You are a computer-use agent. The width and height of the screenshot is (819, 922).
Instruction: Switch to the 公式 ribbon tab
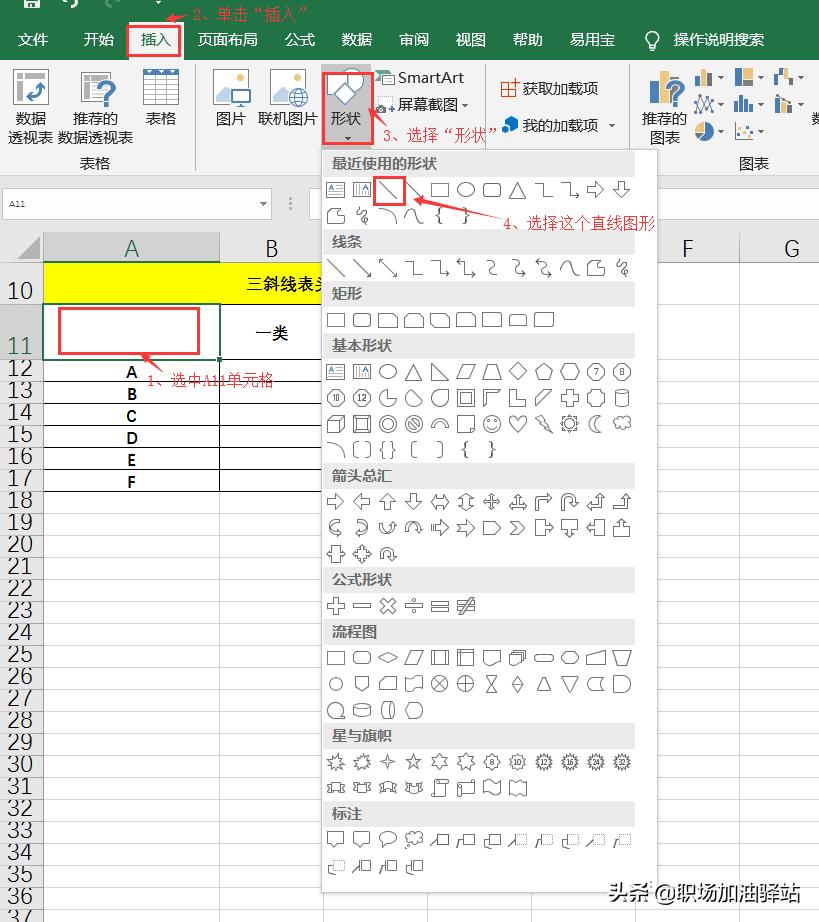tap(302, 40)
